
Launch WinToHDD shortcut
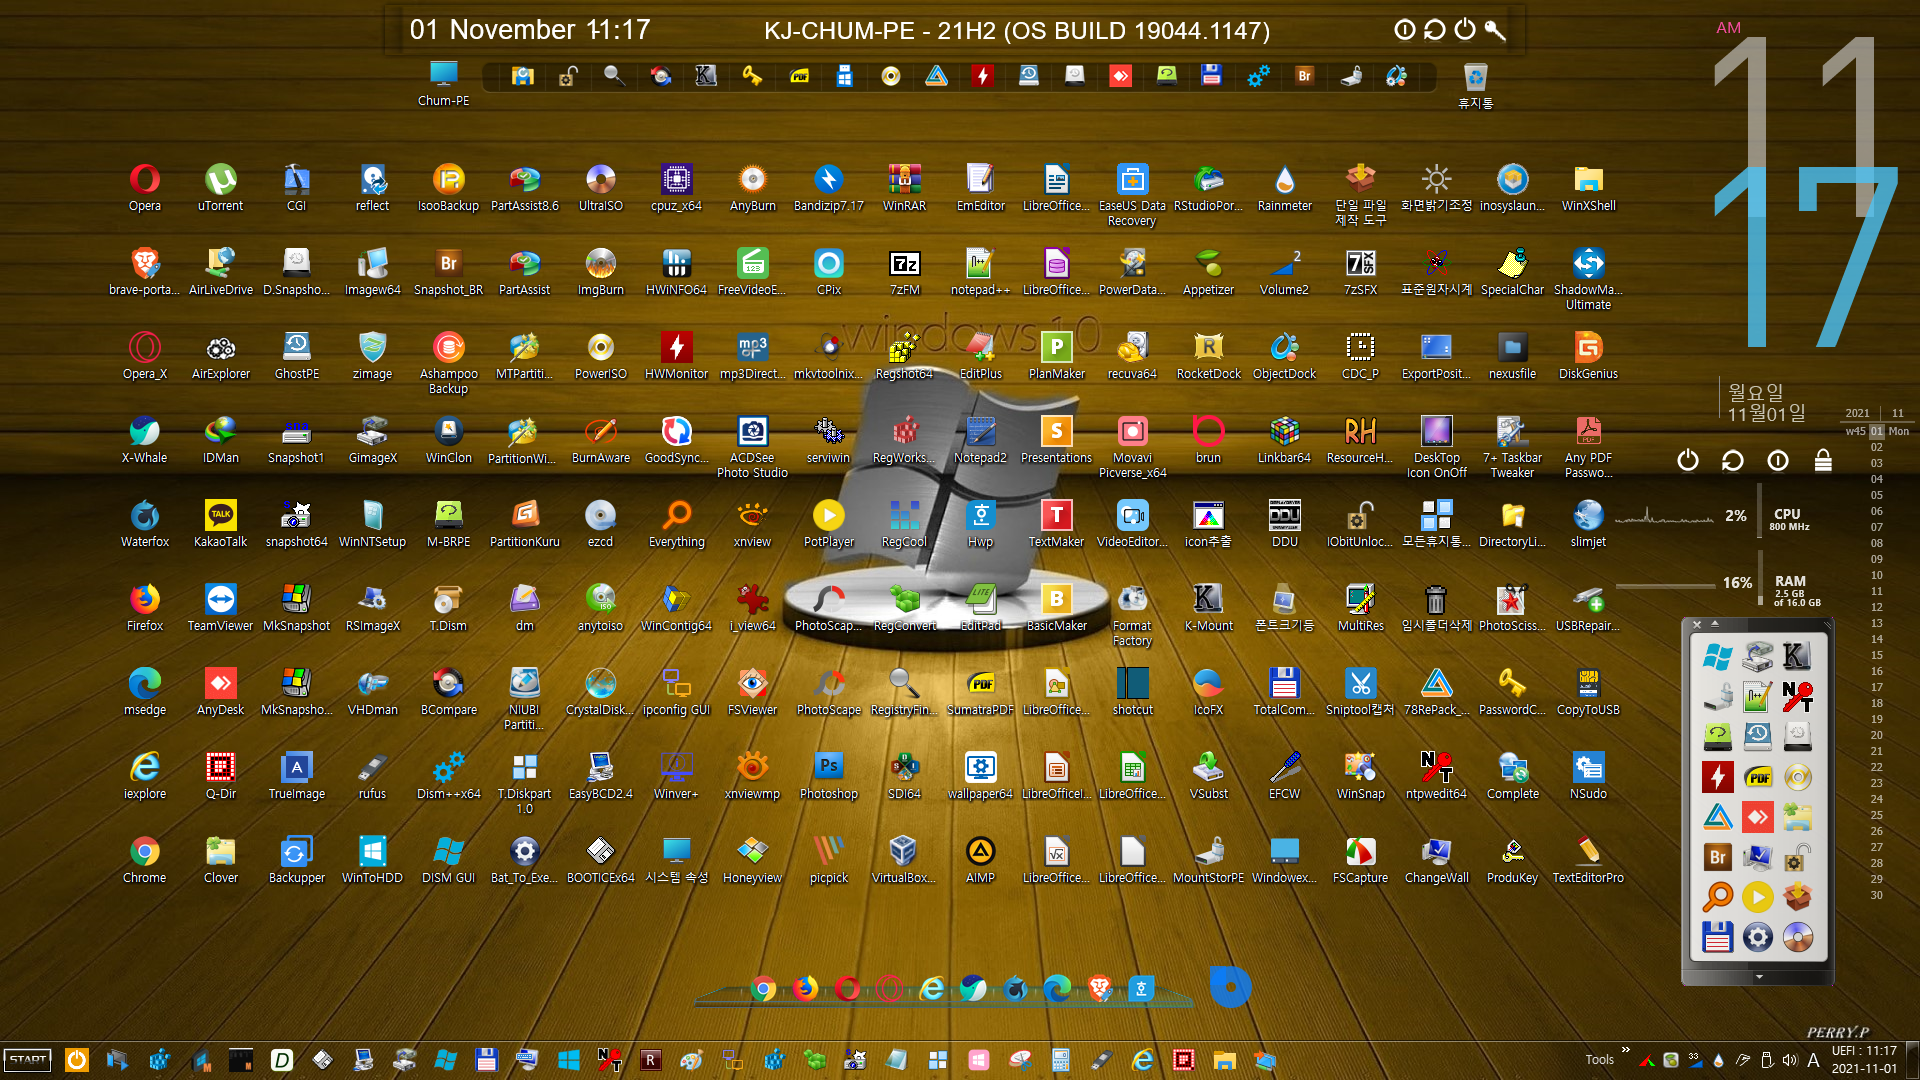(x=372, y=859)
